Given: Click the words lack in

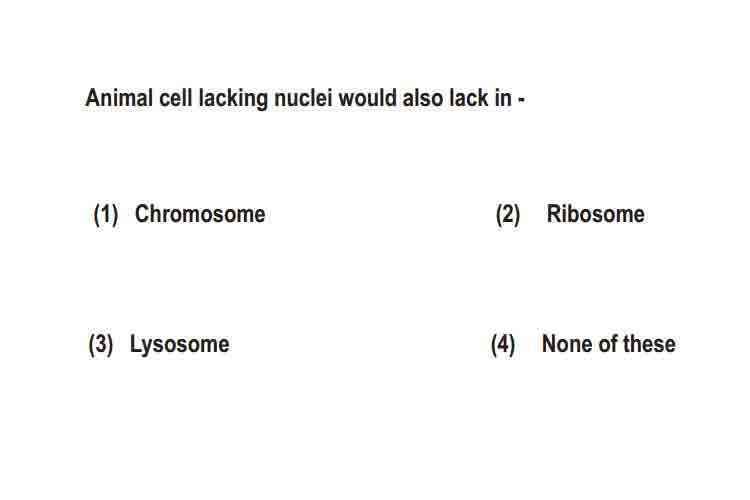Looking at the screenshot, I should 480,98.
